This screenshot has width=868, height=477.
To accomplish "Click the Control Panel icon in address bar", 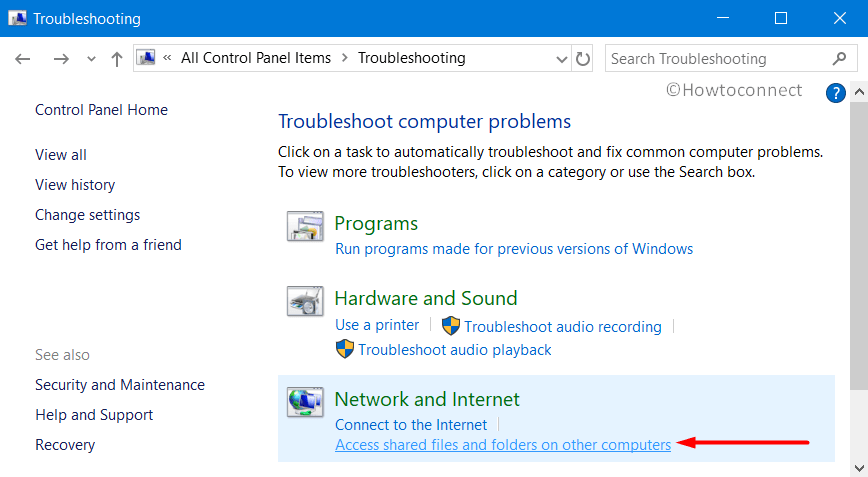I will [x=146, y=58].
